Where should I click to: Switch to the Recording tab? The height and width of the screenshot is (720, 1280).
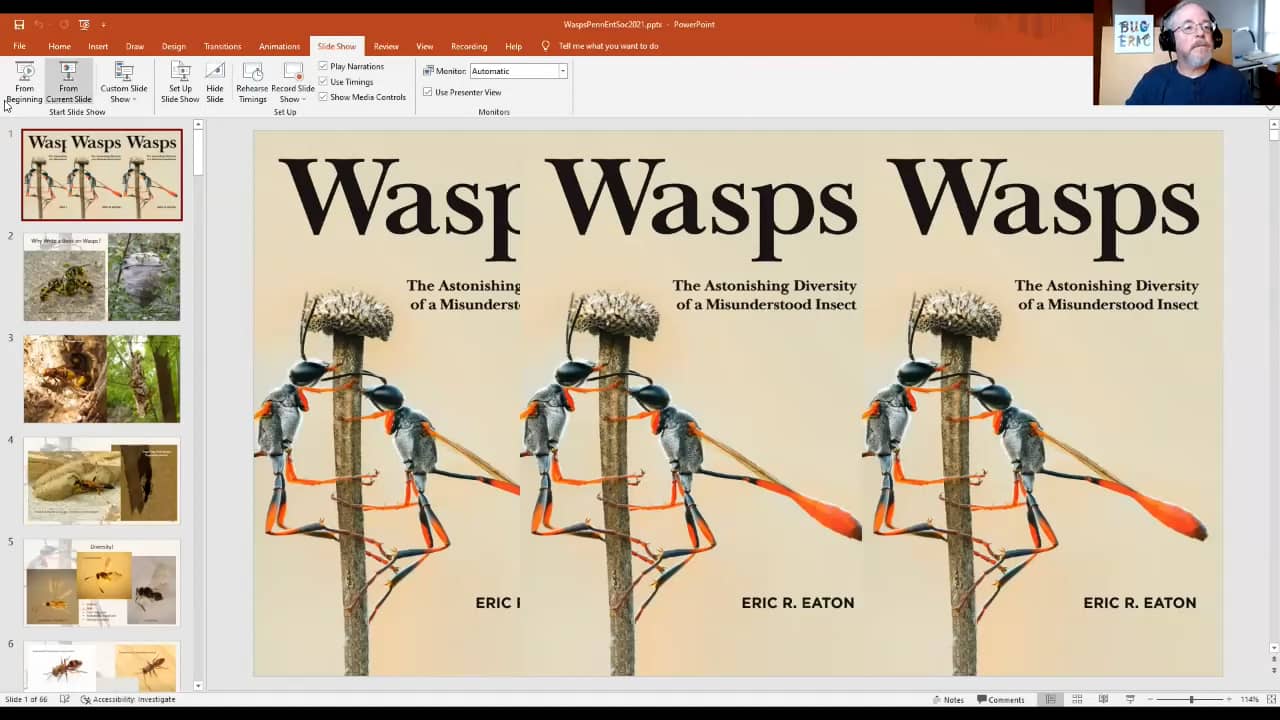(x=469, y=46)
